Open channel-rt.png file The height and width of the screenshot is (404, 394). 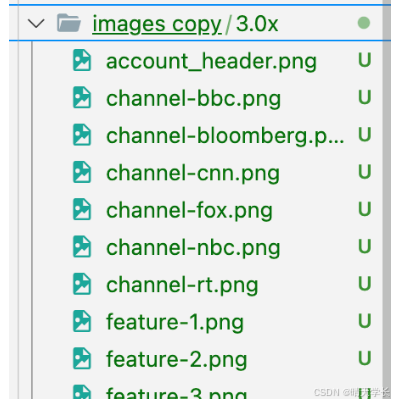point(182,286)
